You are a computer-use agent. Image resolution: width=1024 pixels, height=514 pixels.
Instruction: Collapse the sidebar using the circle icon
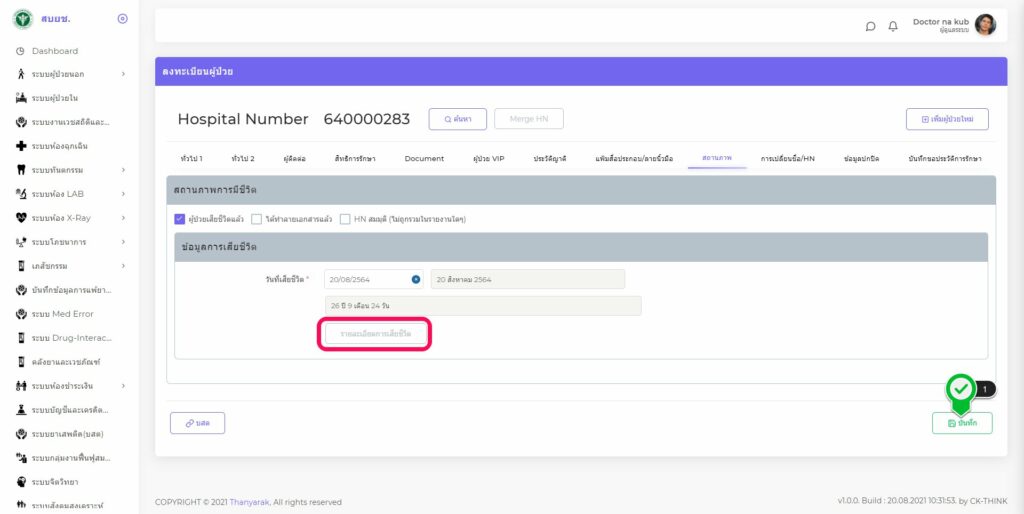122,19
